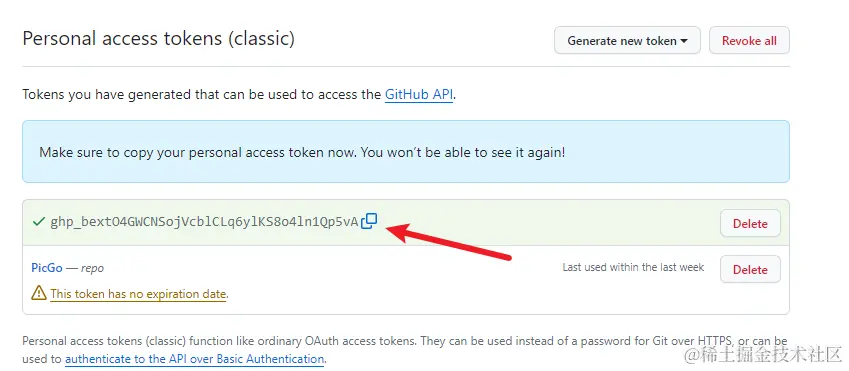Open the PicGo token settings link

[x=47, y=268]
